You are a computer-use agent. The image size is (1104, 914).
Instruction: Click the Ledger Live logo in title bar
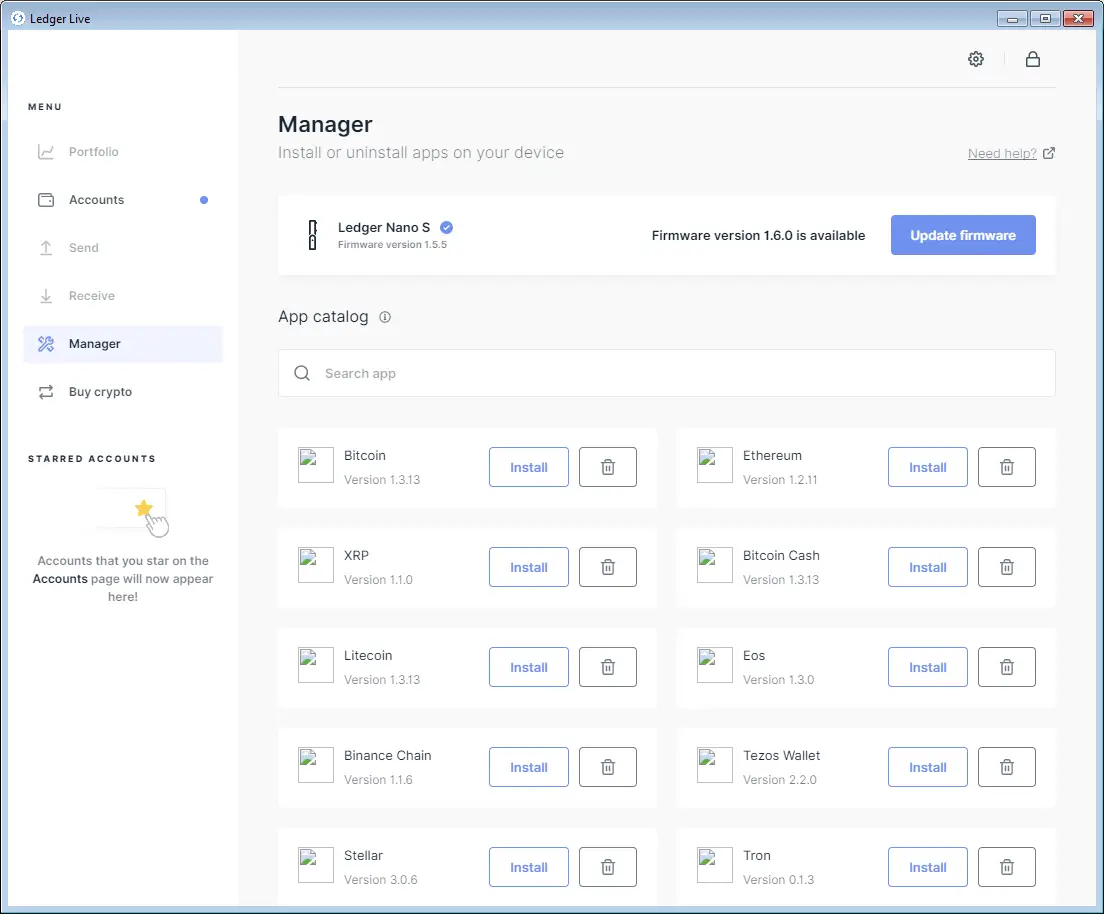[18, 18]
